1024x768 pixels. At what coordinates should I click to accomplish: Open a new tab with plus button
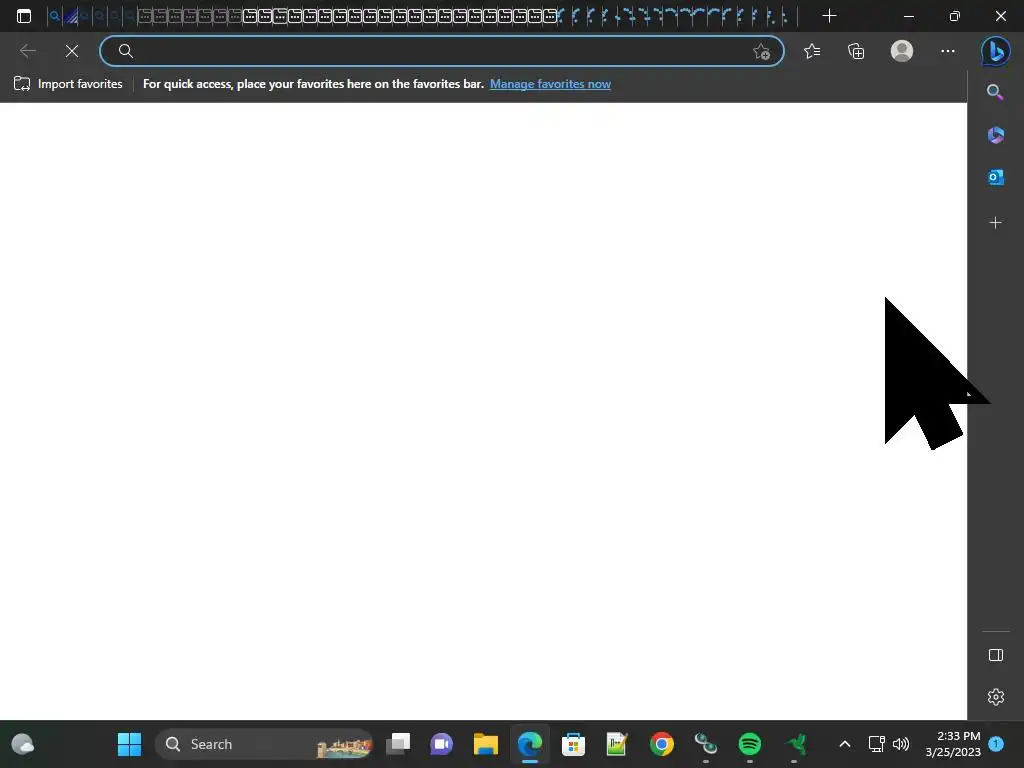(829, 16)
